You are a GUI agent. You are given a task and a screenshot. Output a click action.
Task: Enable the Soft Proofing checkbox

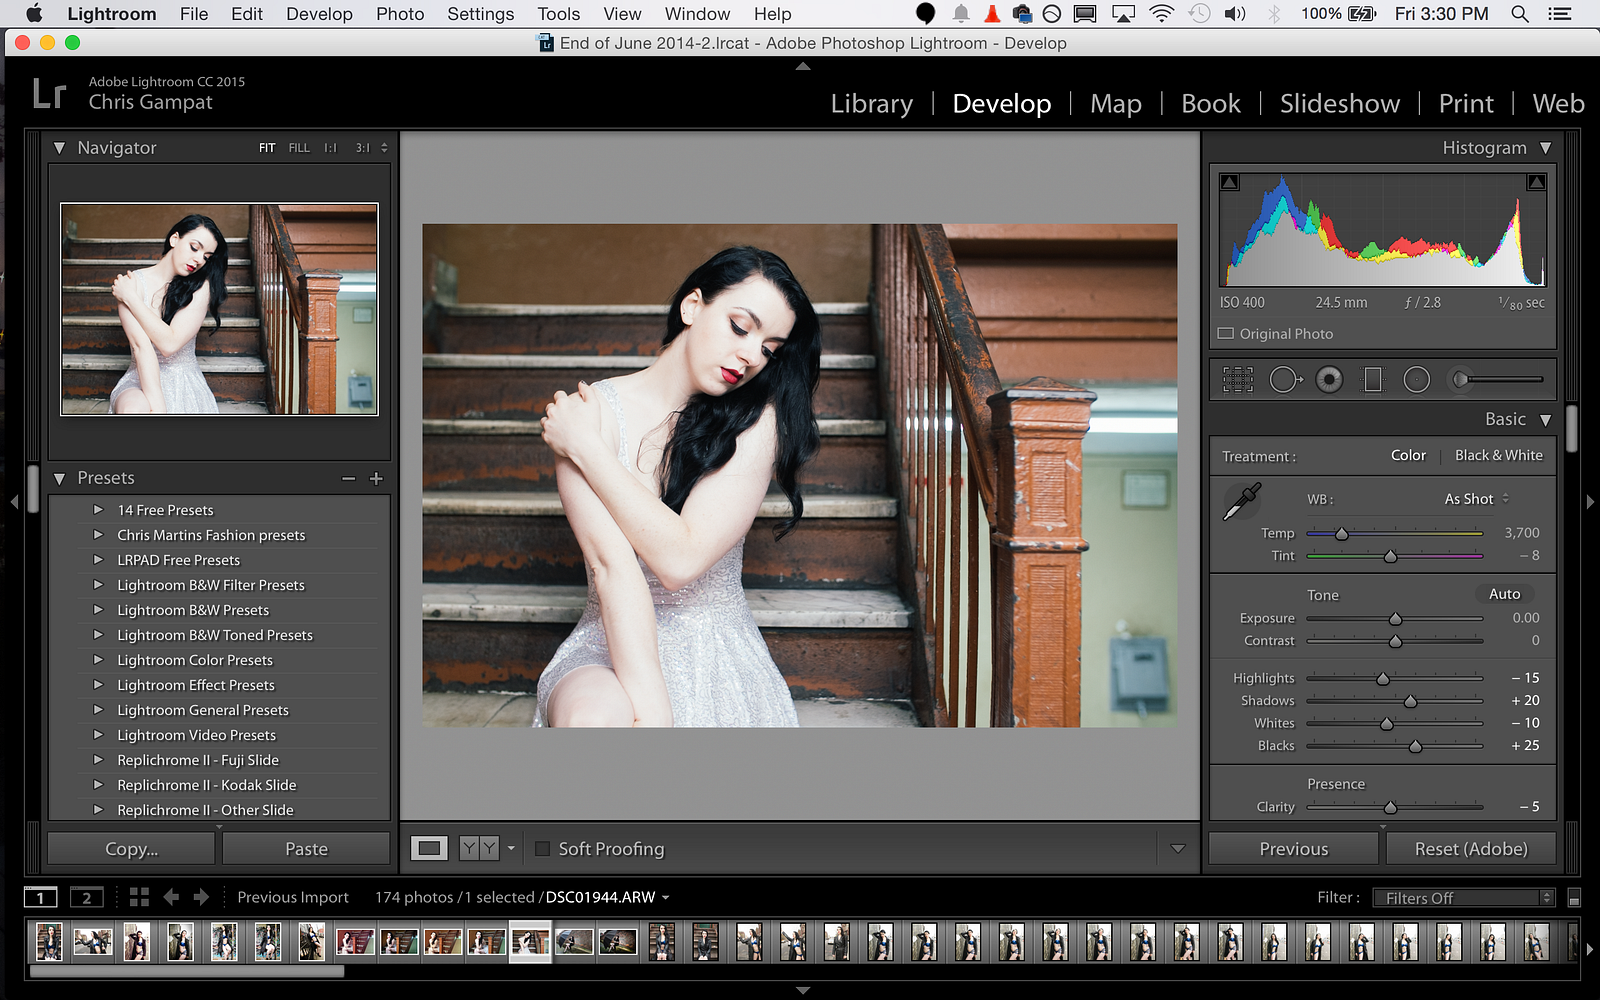543,849
